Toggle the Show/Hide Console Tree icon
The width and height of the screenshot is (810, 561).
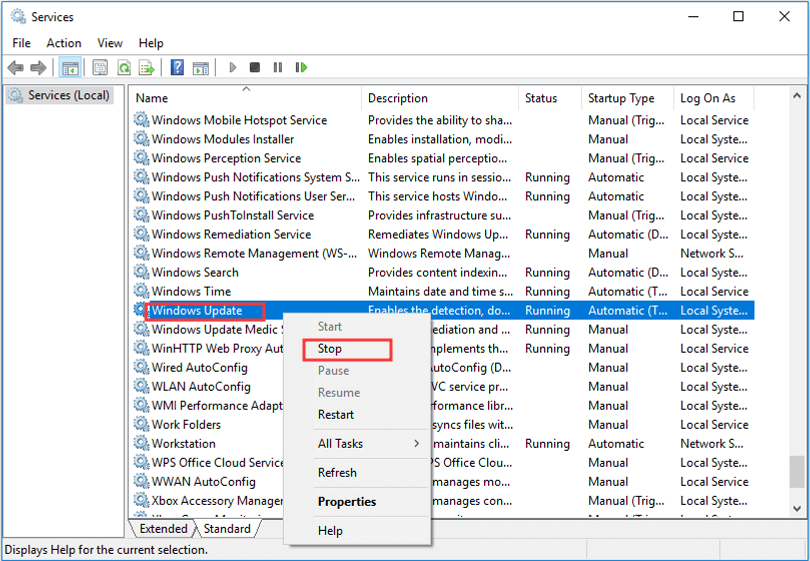click(x=70, y=68)
